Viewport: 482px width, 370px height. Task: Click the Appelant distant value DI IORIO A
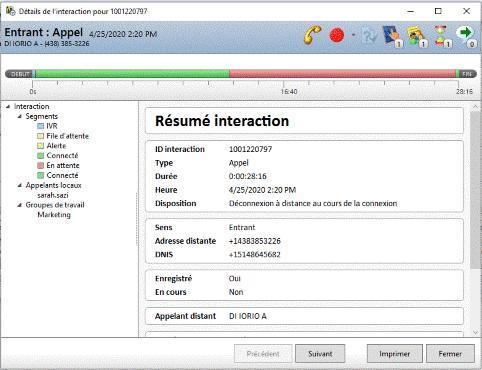248,316
